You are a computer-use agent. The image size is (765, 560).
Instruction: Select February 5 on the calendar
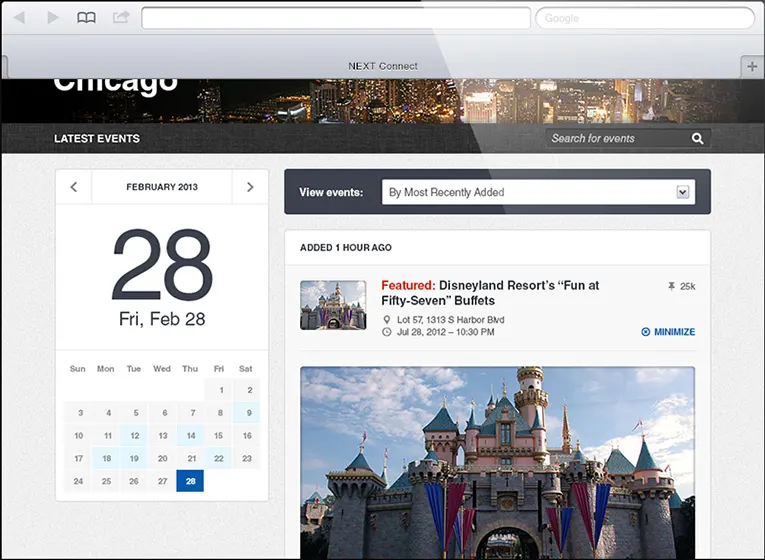[136, 413]
